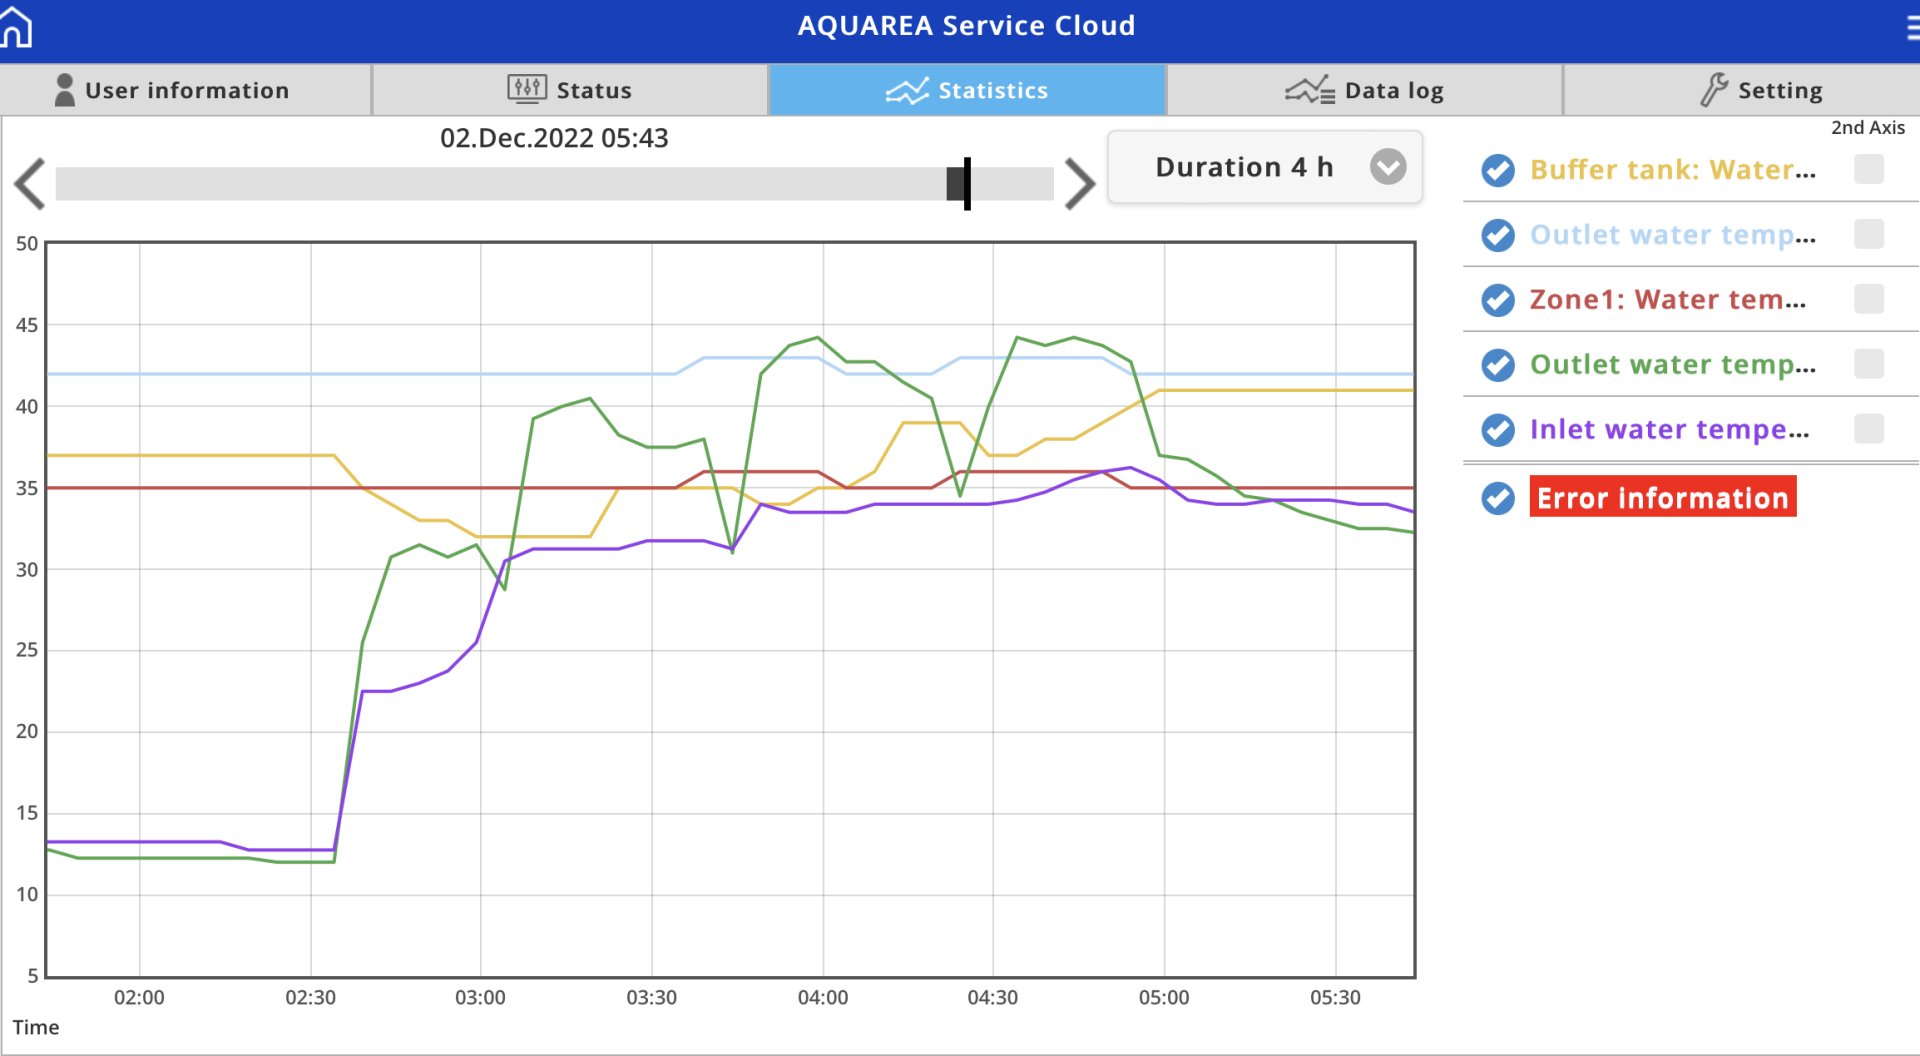Click the Statistics chart icon
Viewport: 1920px width, 1056px height.
[x=907, y=91]
